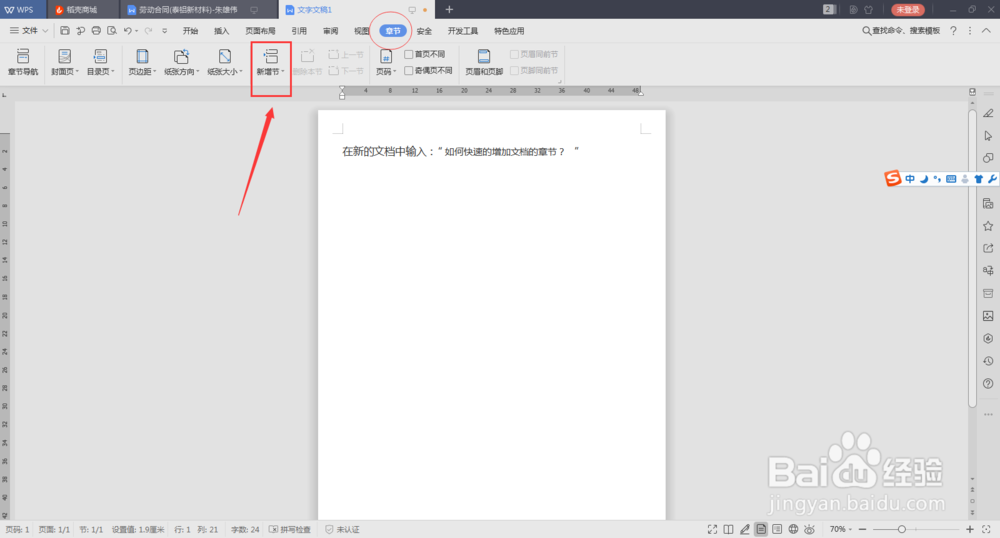Check the 奇偶页不同 checkbox
The width and height of the screenshot is (1000, 538).
click(409, 71)
